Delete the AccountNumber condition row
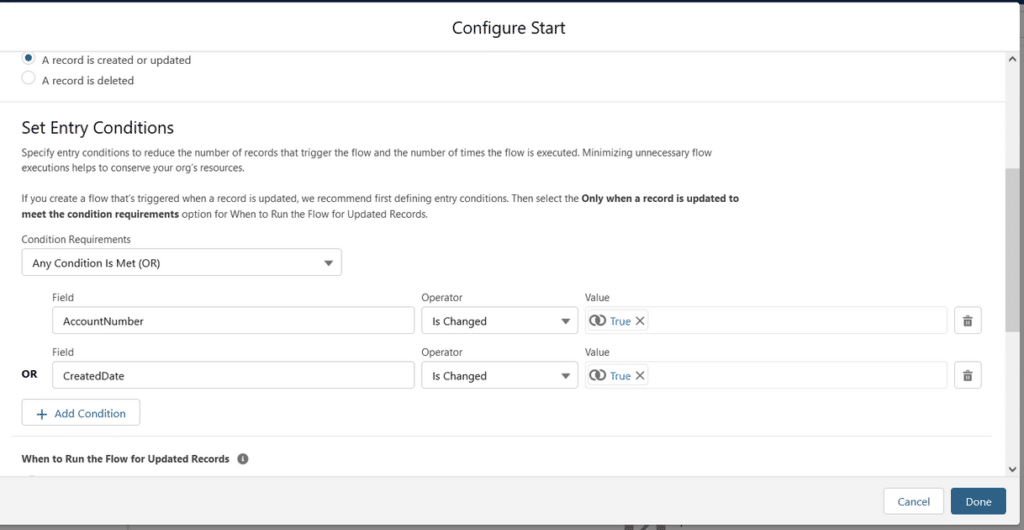The width and height of the screenshot is (1024, 530). [967, 320]
